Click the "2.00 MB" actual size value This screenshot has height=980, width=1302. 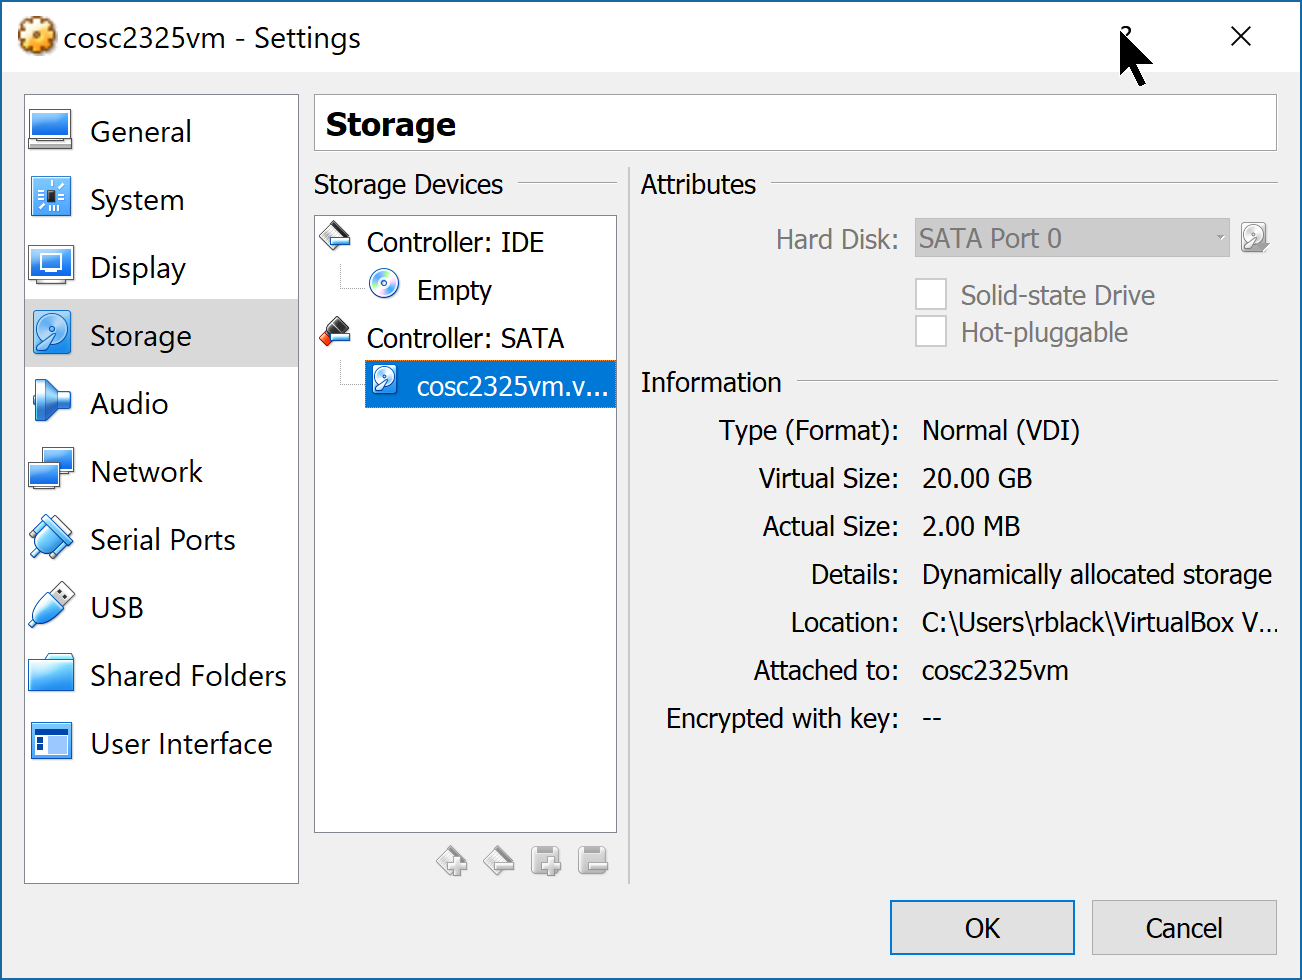pos(971,526)
